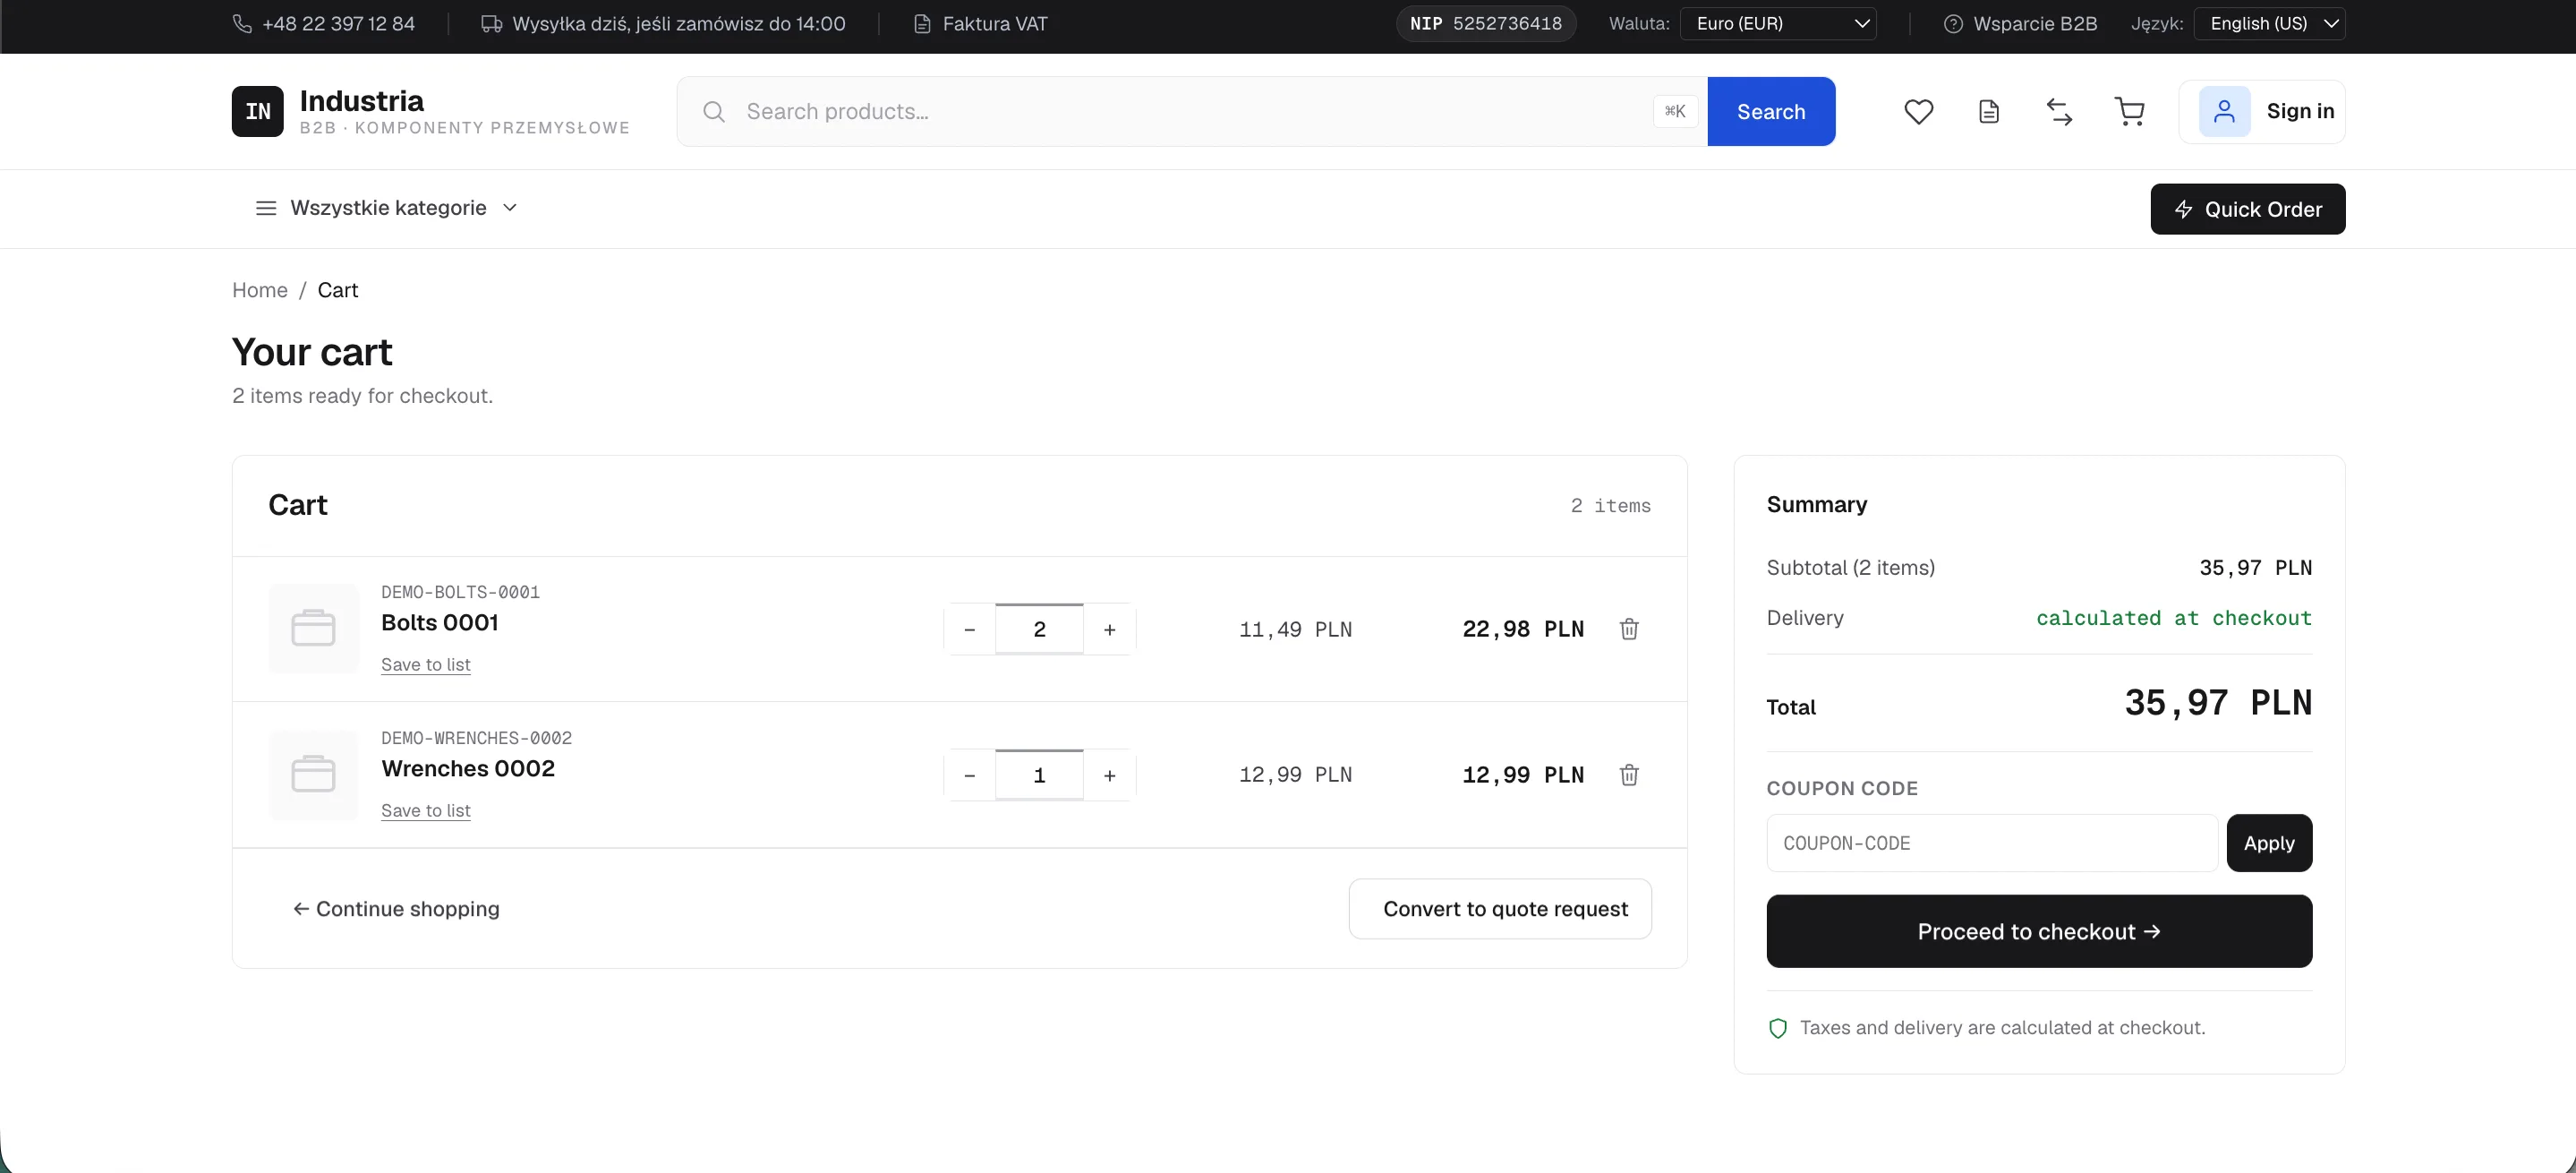This screenshot has width=2576, height=1173.
Task: Click the user avatar icon beside Sign in
Action: pos(2224,111)
